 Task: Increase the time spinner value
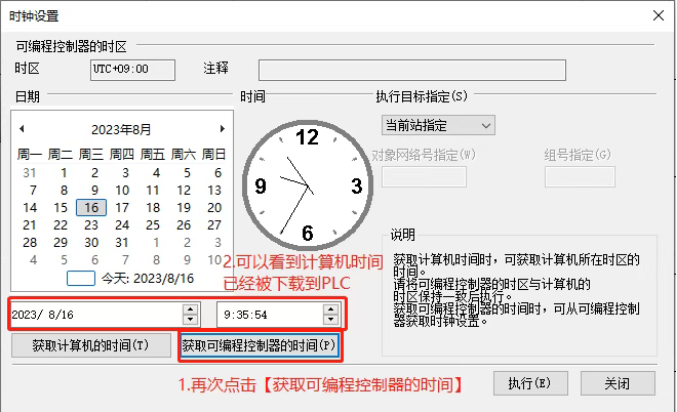331,309
